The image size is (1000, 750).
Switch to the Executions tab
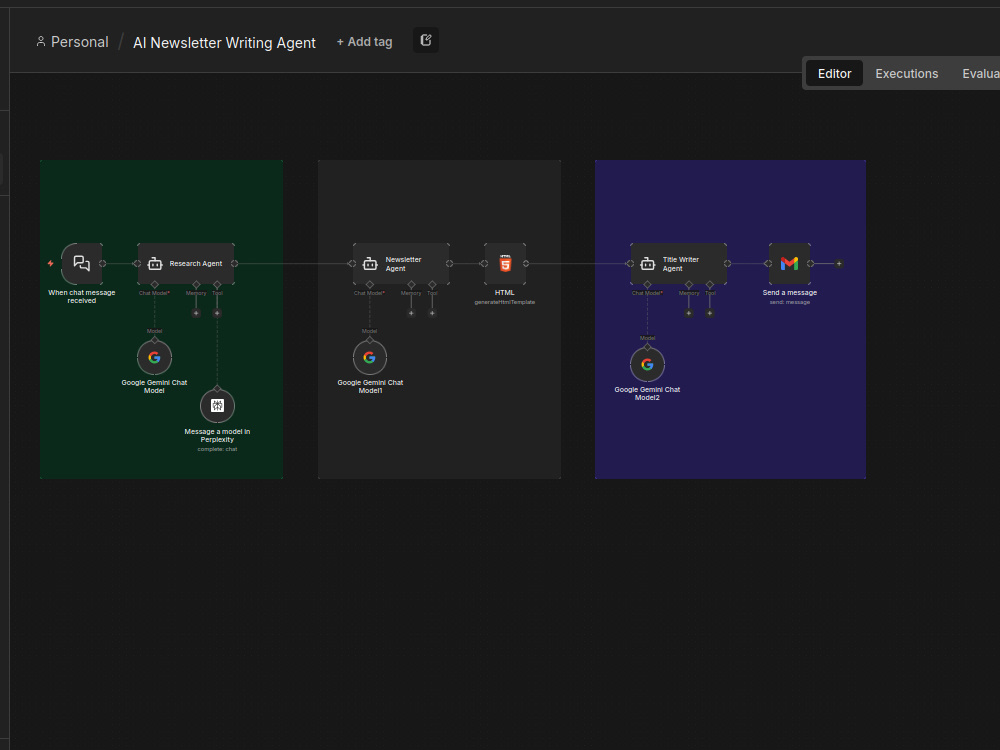[906, 73]
